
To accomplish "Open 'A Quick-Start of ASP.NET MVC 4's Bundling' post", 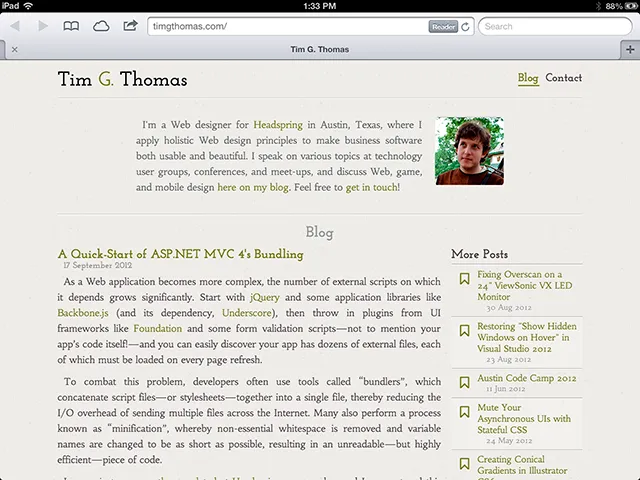I will [x=180, y=254].
